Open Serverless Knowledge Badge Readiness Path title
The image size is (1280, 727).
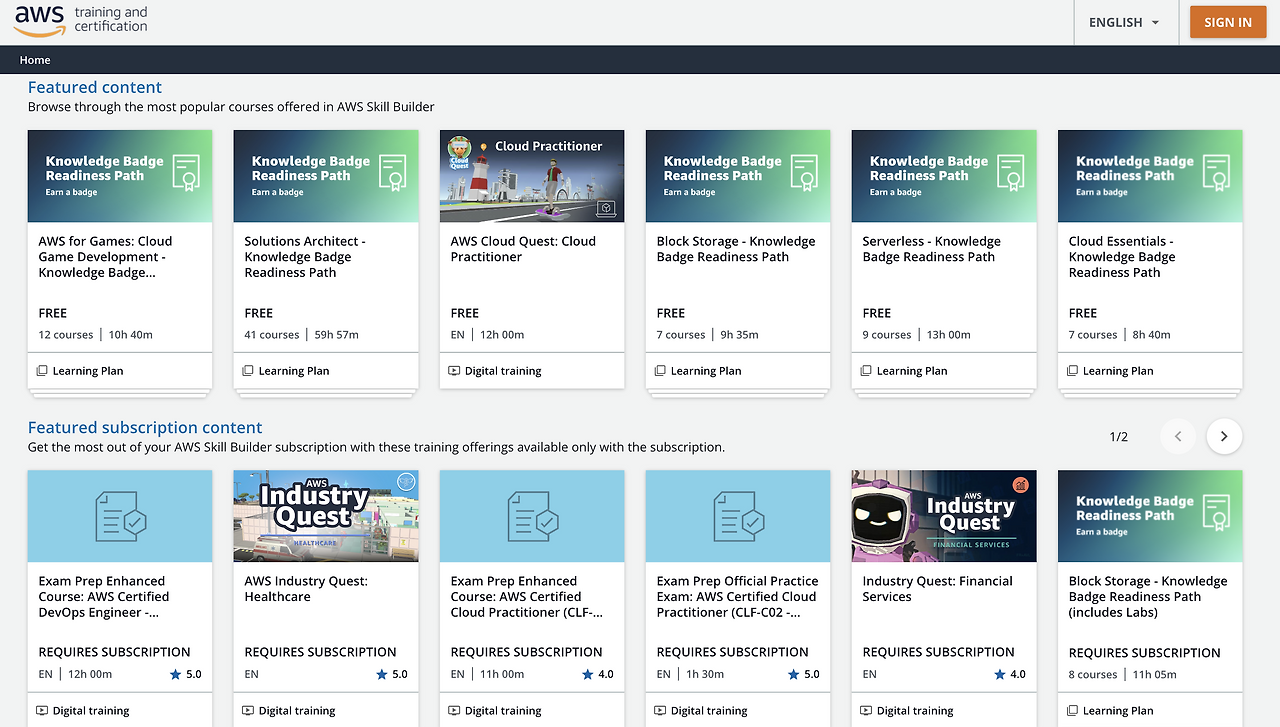[x=931, y=249]
